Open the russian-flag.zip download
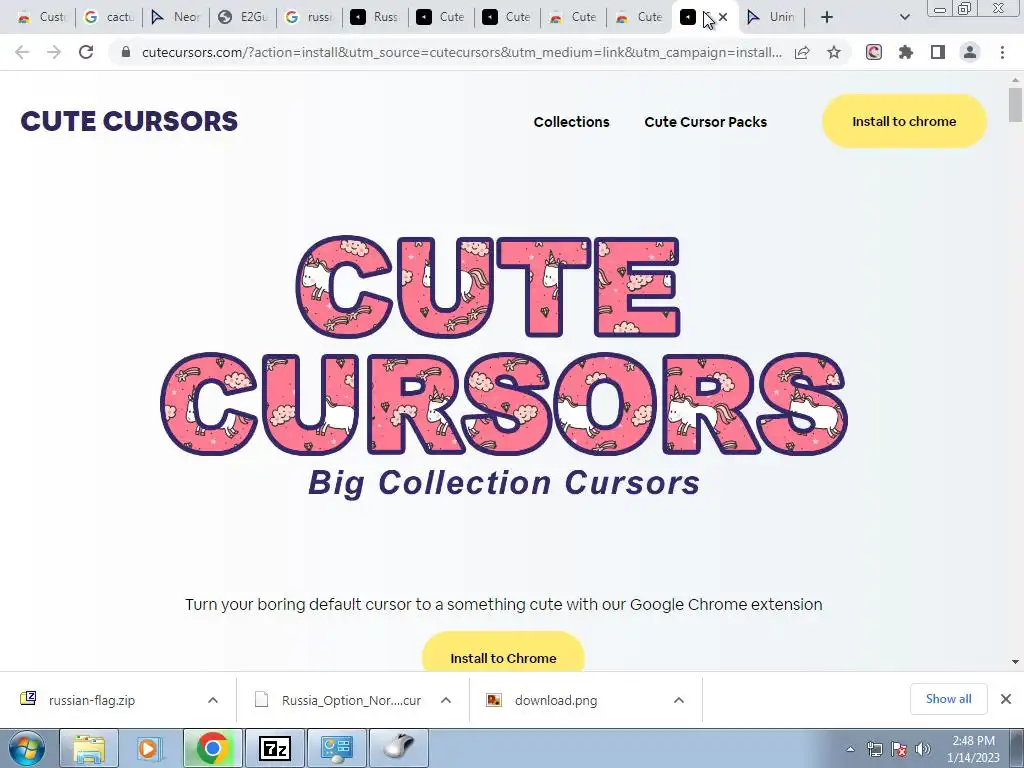This screenshot has width=1024, height=768. coord(91,700)
